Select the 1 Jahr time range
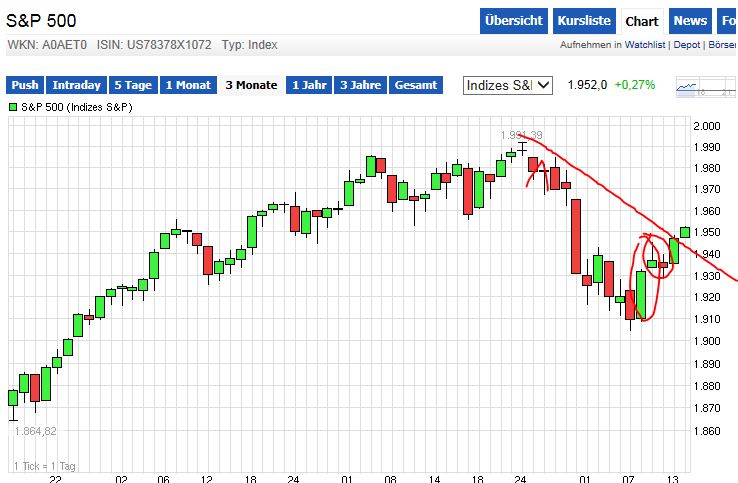The image size is (738, 483). 309,85
